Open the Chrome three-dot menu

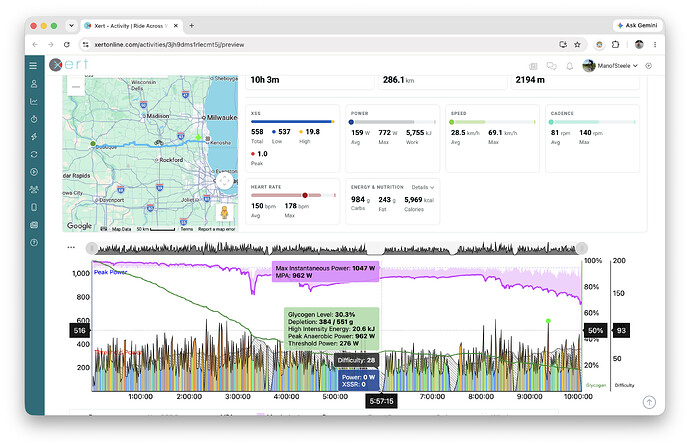pos(655,44)
